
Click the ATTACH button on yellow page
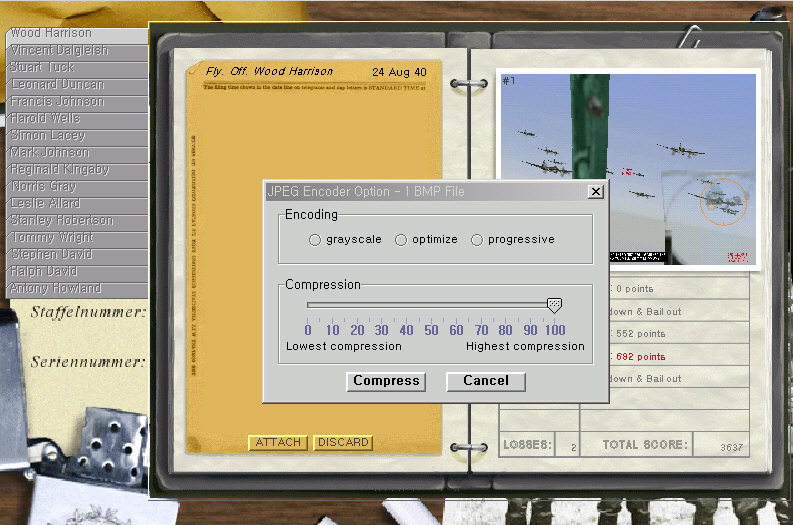click(x=278, y=443)
